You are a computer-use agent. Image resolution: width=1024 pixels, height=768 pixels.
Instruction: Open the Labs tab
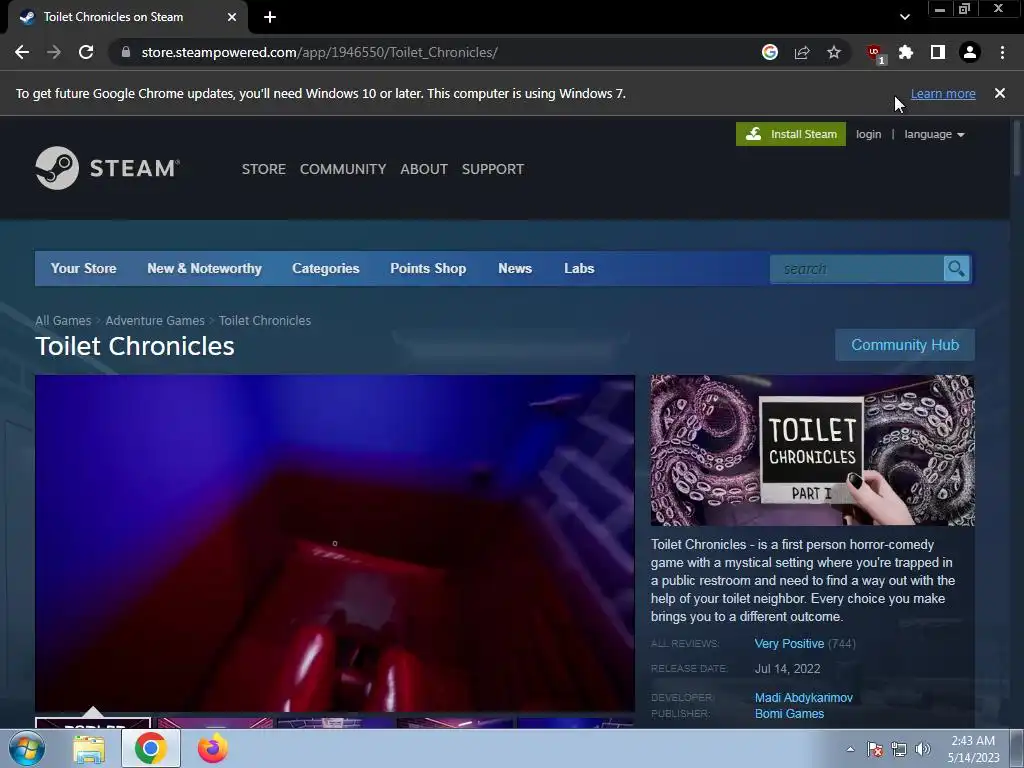(579, 268)
